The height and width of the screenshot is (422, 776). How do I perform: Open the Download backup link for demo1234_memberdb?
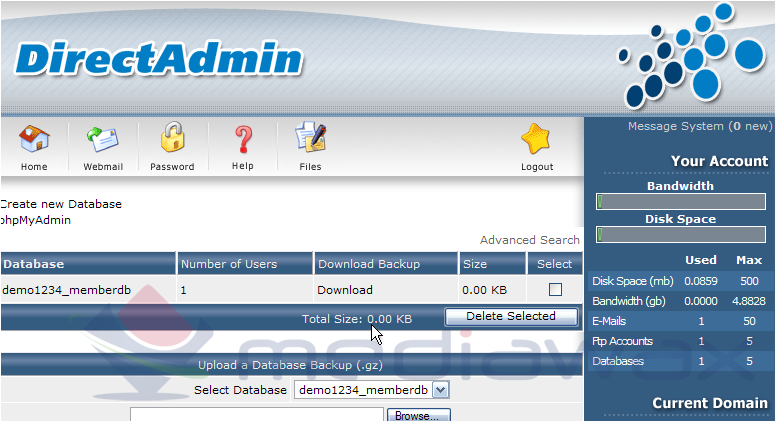[x=345, y=290]
